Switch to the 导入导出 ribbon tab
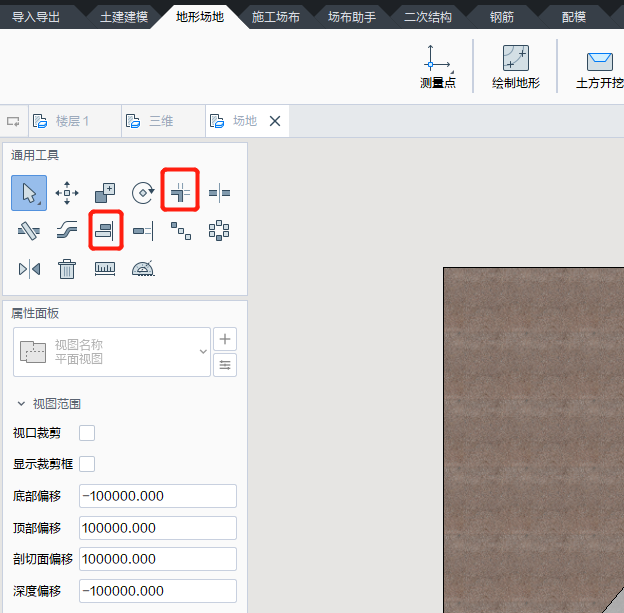The image size is (624, 613). pyautogui.click(x=36, y=17)
